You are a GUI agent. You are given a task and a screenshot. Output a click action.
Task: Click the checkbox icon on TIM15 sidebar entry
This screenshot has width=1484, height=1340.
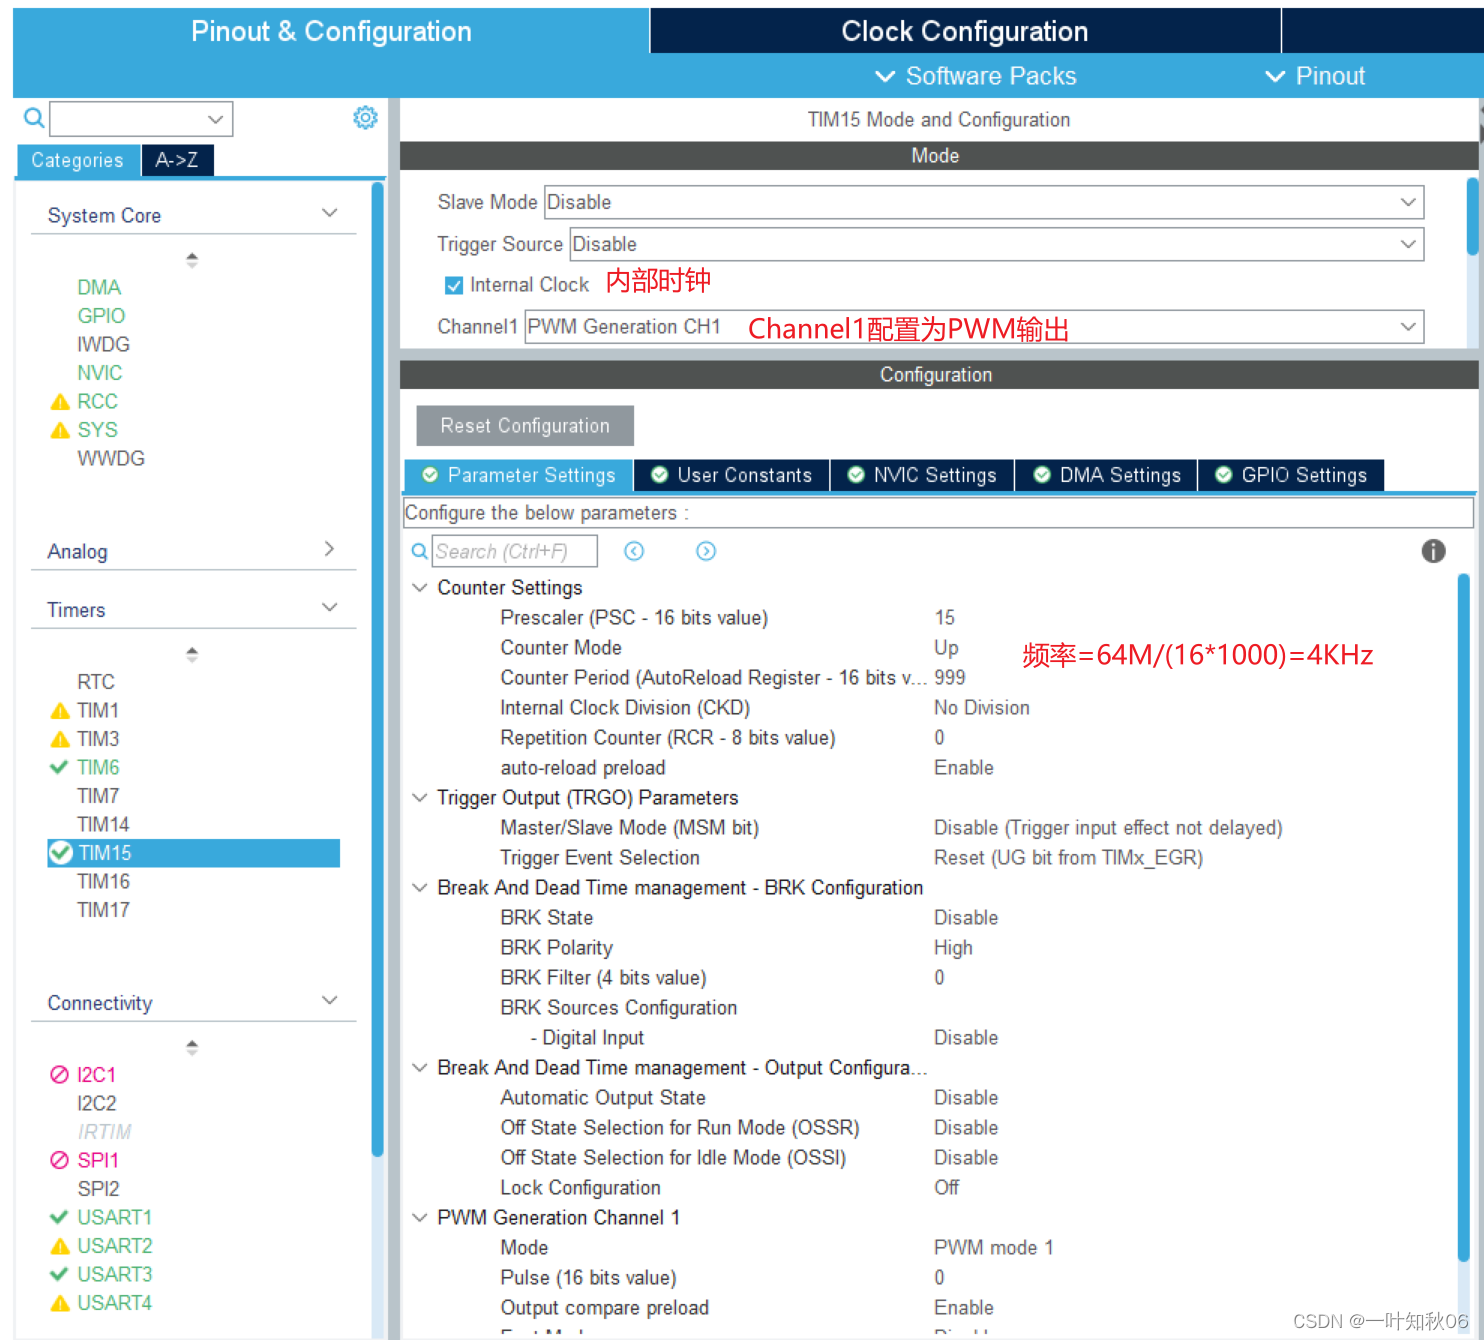pyautogui.click(x=59, y=852)
